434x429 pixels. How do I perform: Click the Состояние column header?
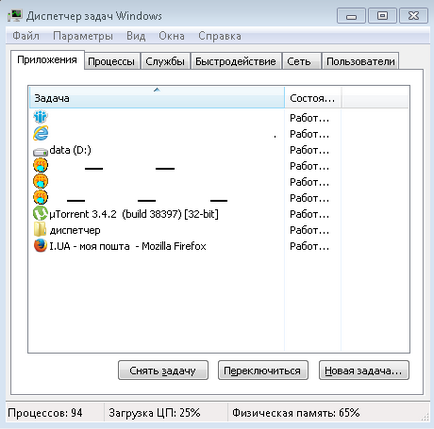point(313,98)
